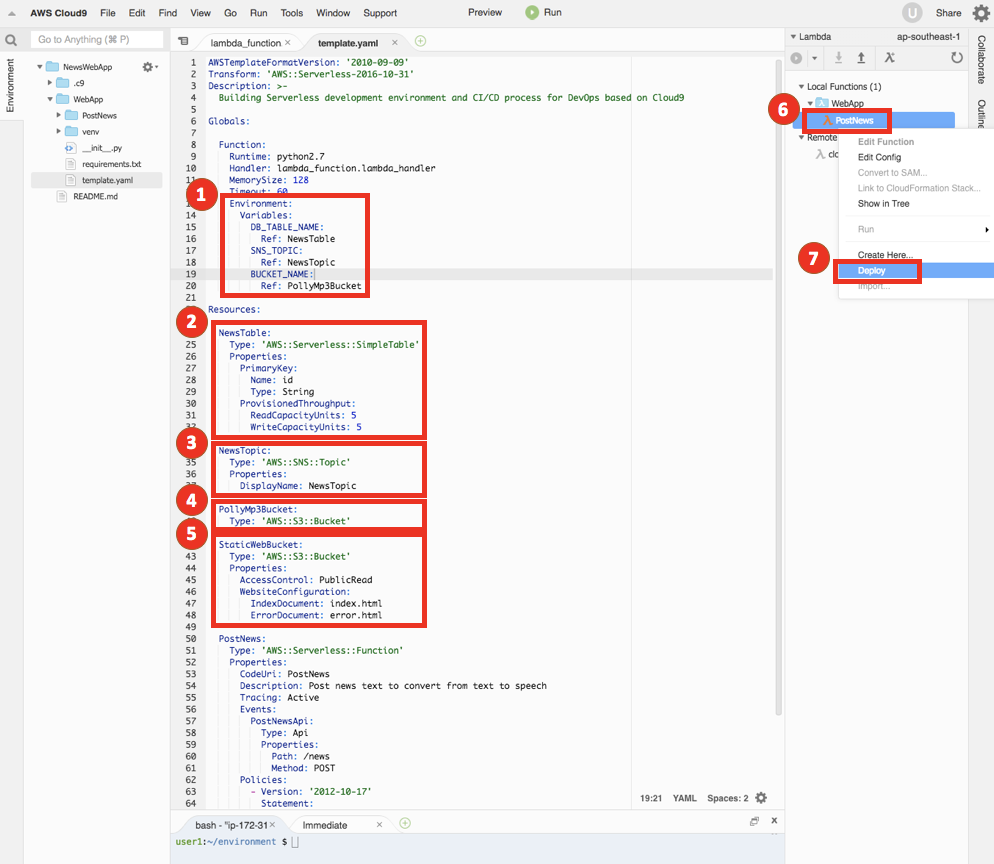Close the Immediate tab
The image size is (994, 864).
pos(379,825)
